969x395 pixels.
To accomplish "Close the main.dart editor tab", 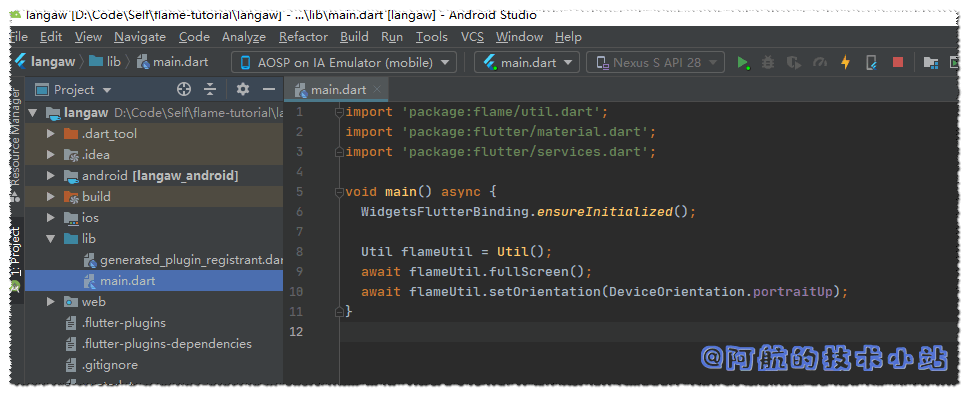I will [378, 90].
